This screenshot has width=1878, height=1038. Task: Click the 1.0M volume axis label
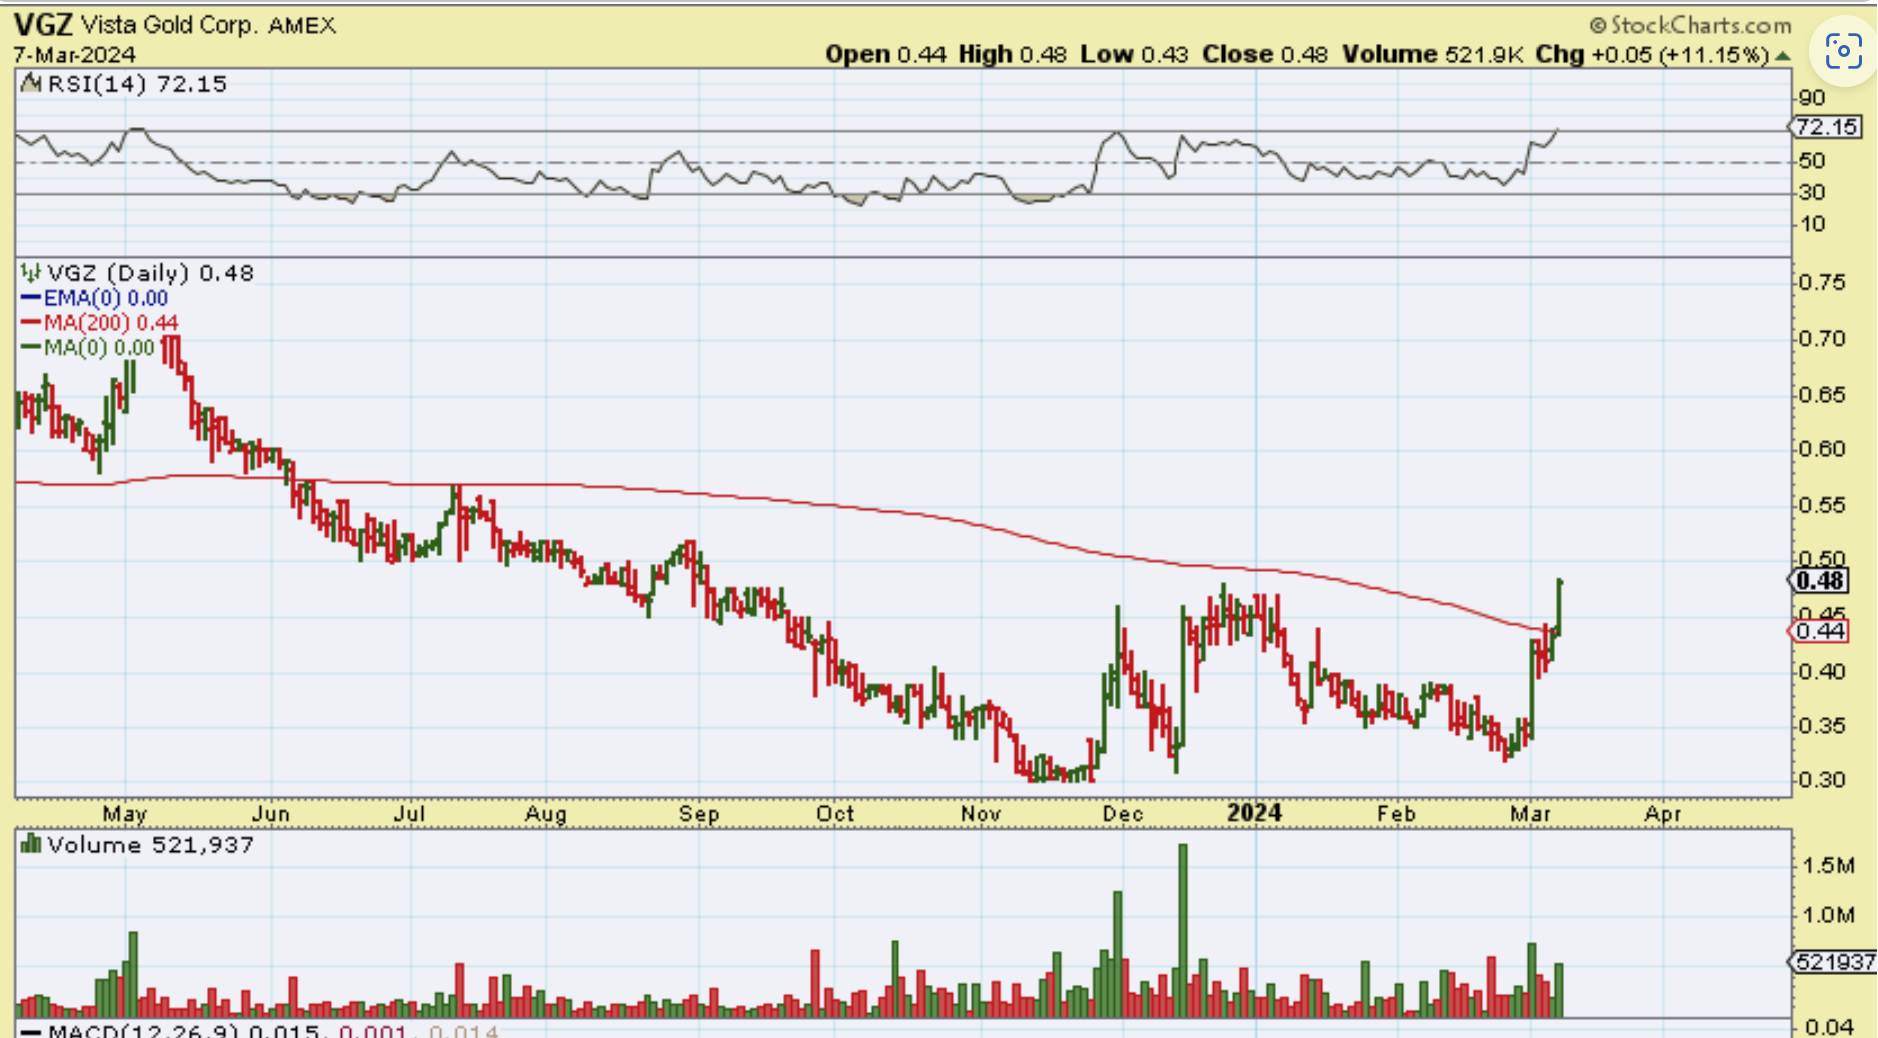pos(1829,915)
